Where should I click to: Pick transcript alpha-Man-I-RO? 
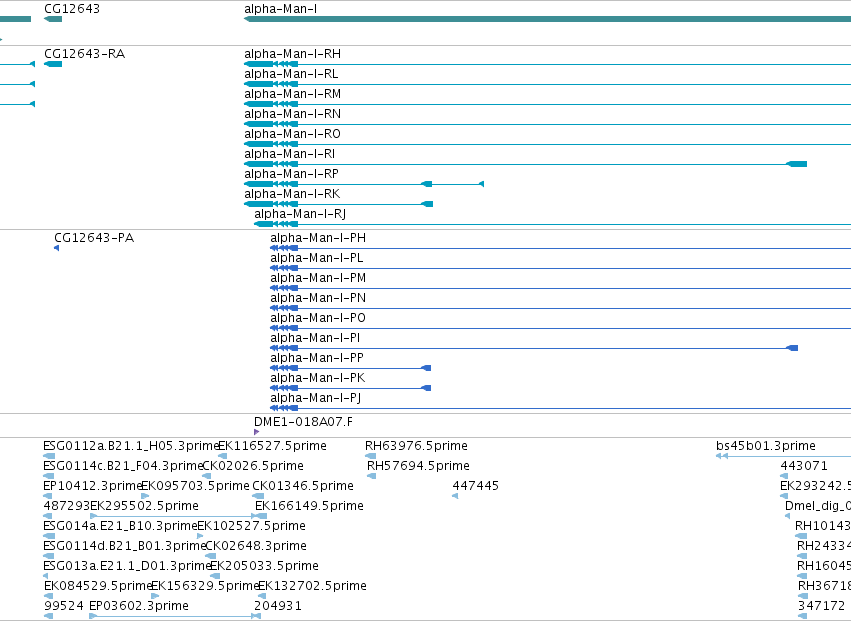point(293,134)
